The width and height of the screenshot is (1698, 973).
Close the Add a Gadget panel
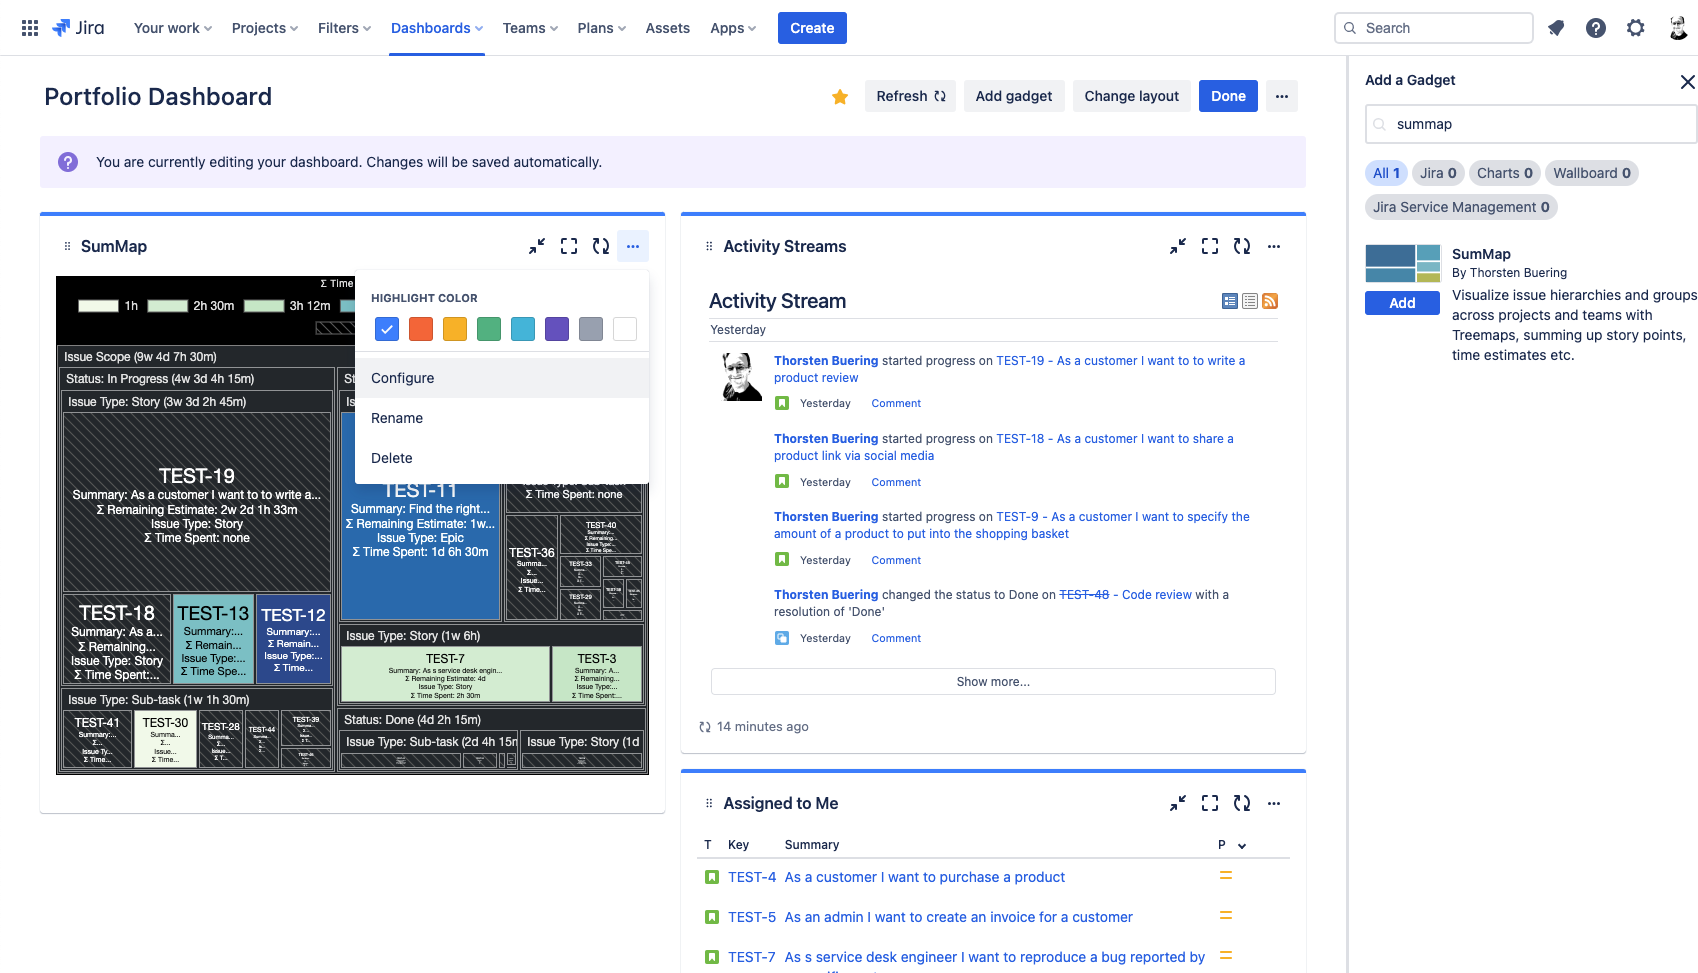point(1688,82)
